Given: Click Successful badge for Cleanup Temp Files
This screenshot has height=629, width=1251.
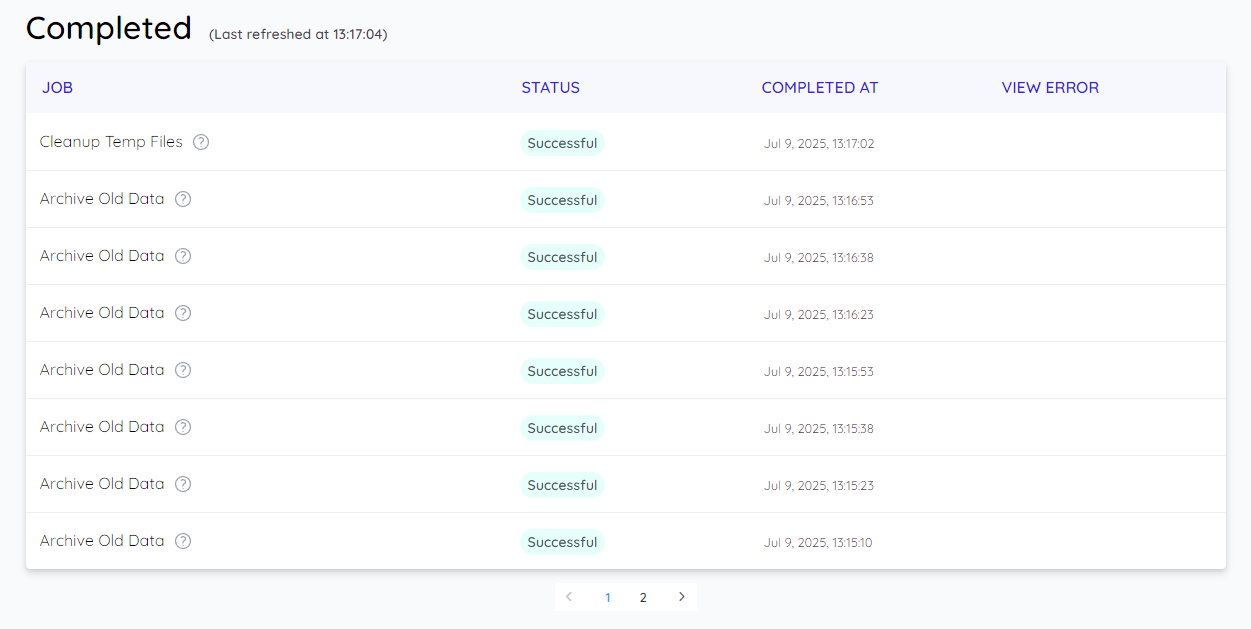Looking at the screenshot, I should 562,143.
